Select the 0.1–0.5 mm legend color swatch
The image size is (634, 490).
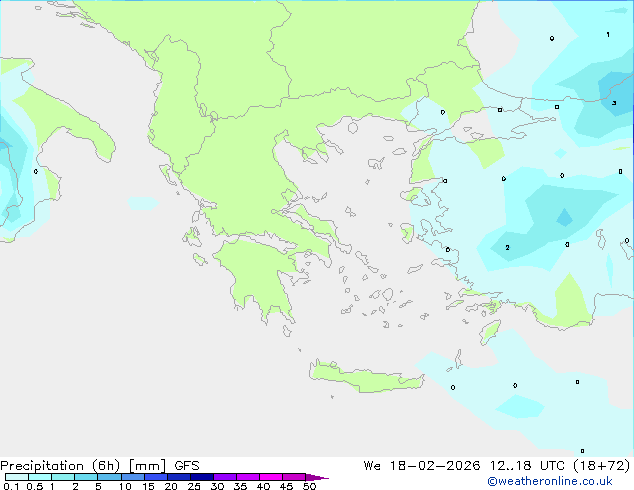[x=17, y=477]
